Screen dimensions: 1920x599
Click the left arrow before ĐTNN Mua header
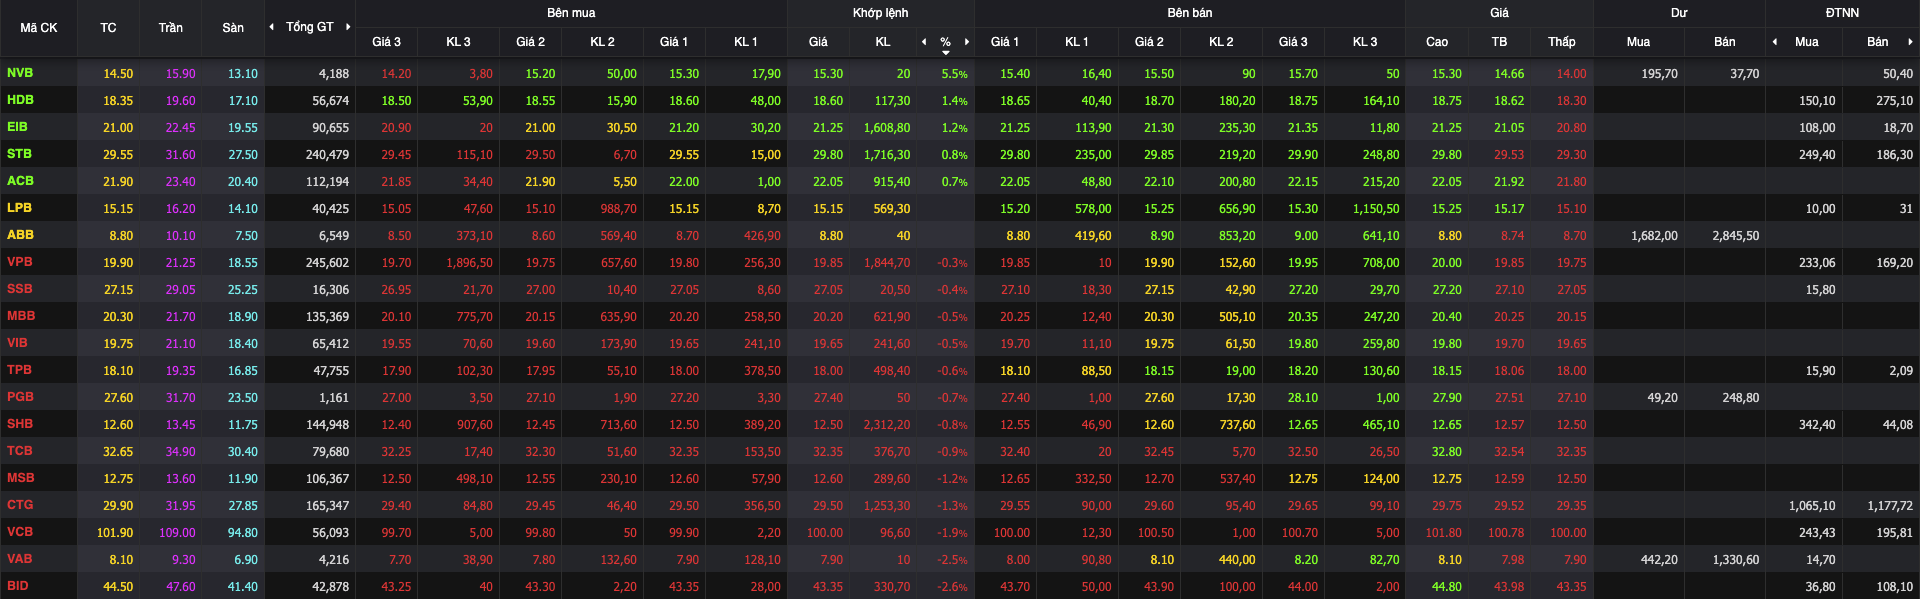(1775, 42)
